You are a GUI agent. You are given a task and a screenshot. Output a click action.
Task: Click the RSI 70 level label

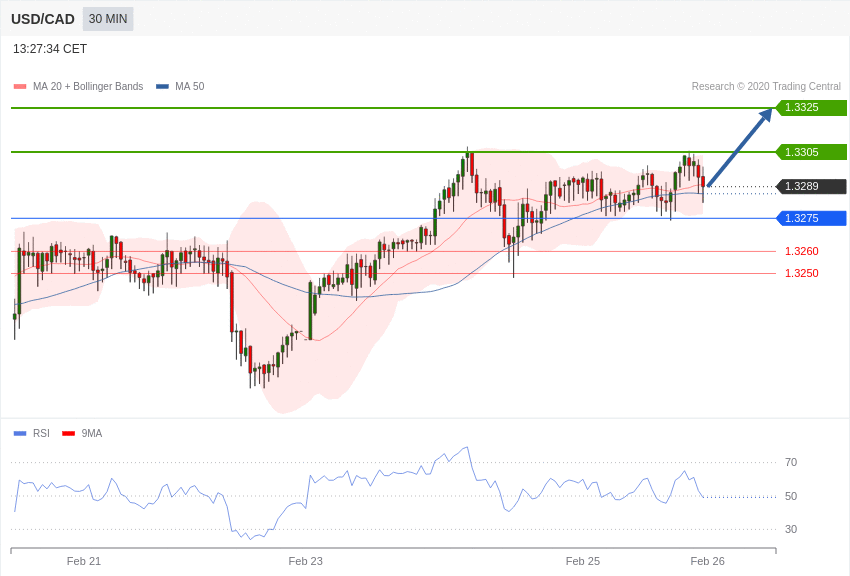[x=791, y=462]
